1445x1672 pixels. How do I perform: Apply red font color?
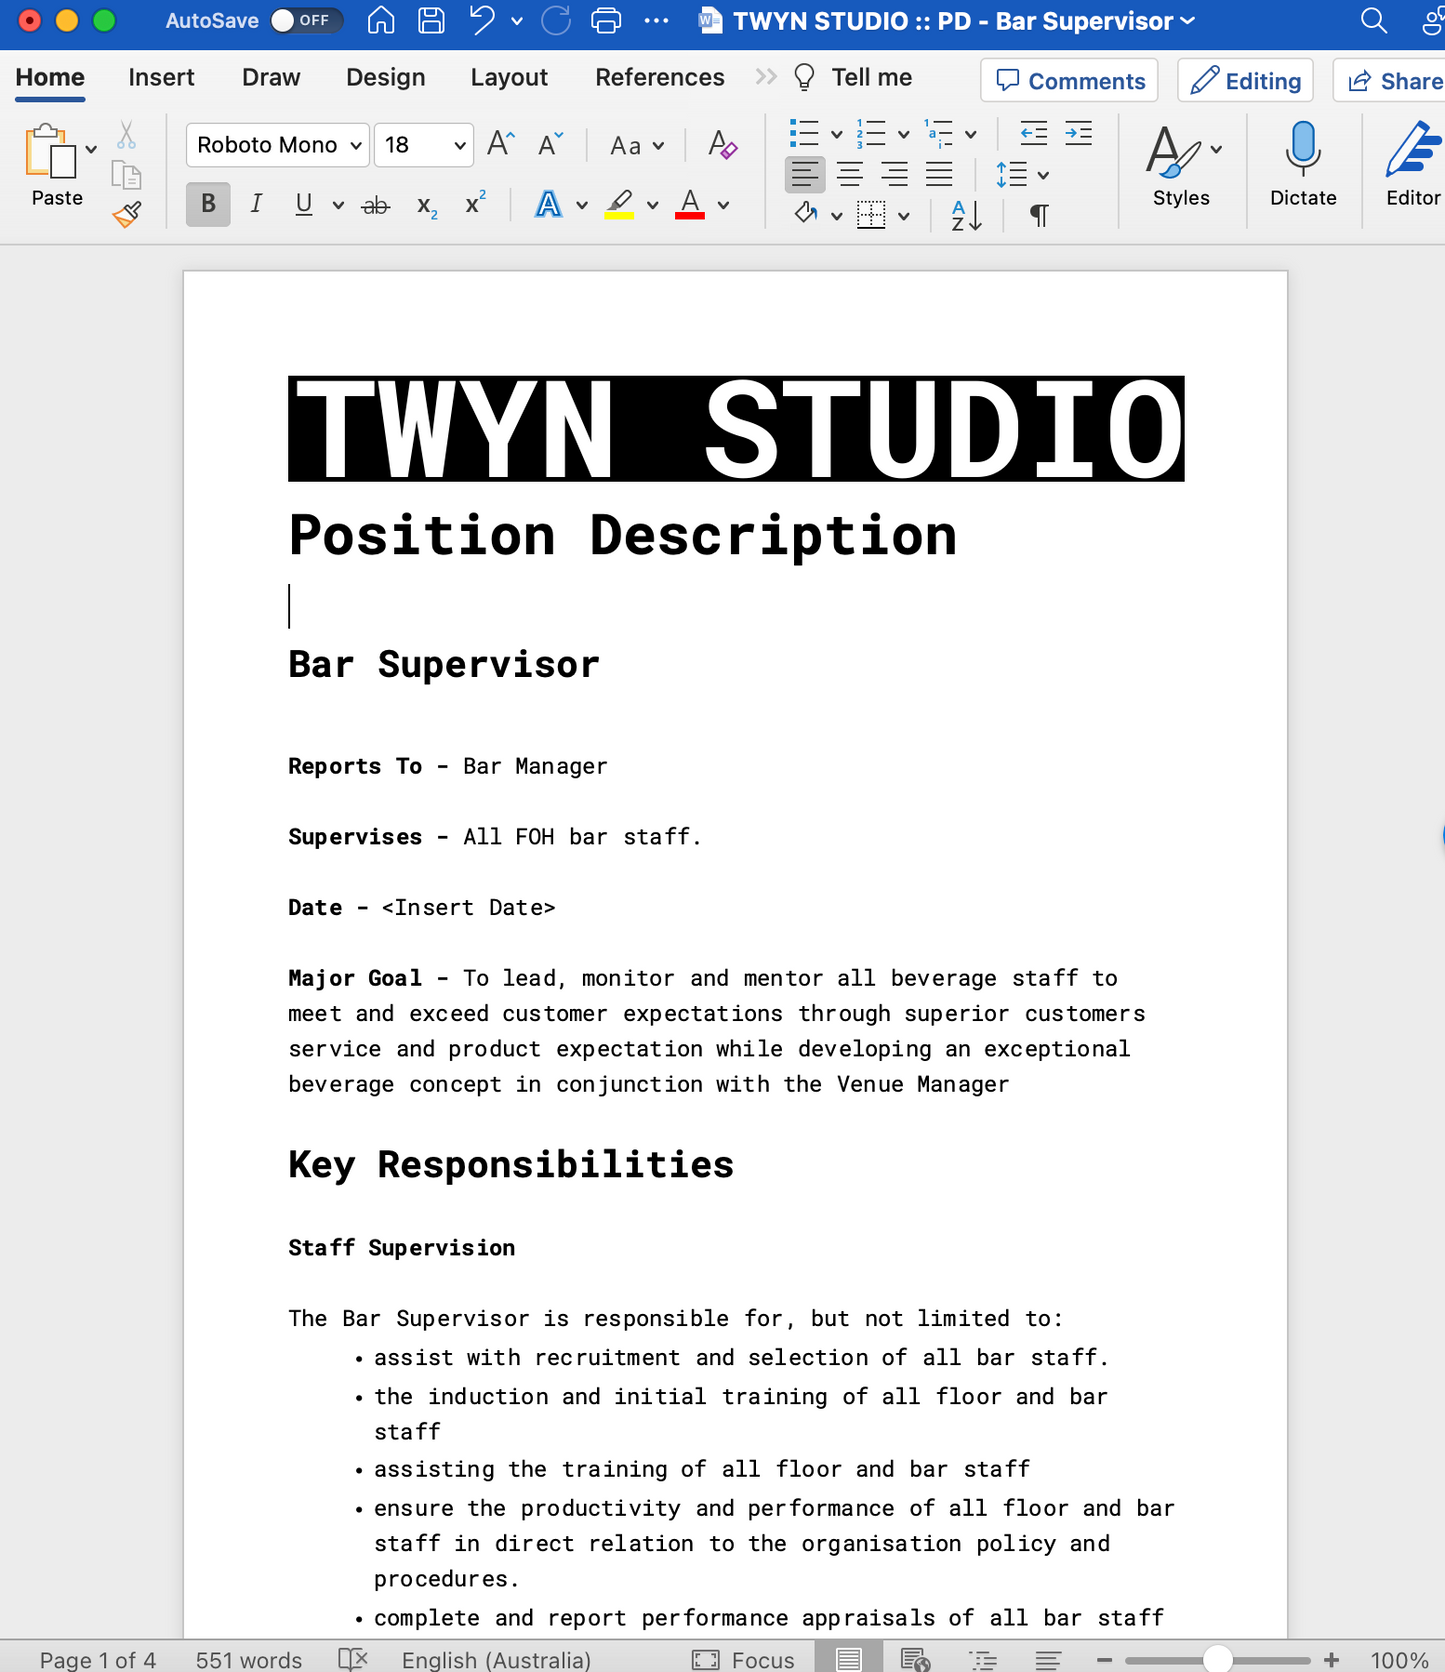click(690, 204)
